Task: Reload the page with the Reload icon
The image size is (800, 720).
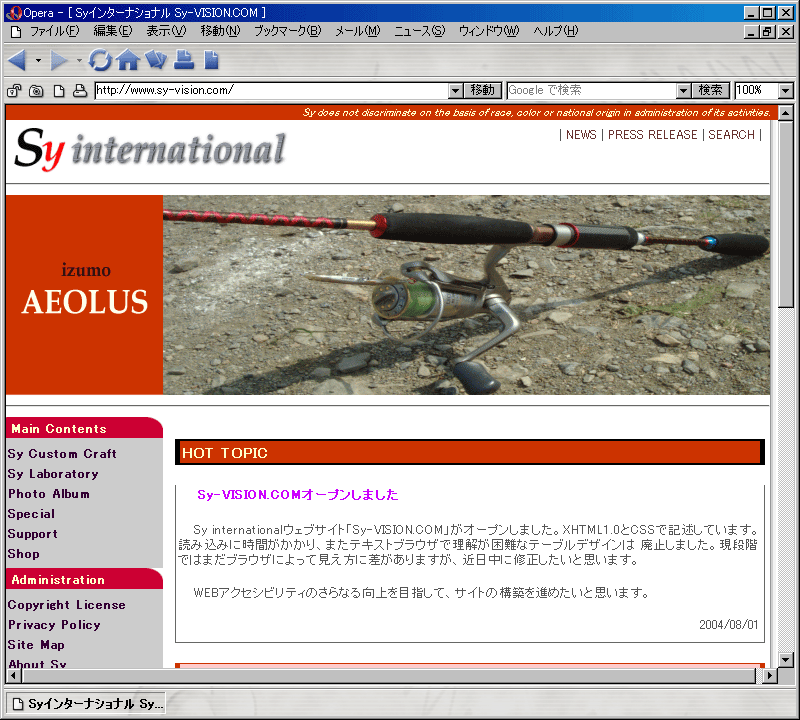Action: pos(100,60)
